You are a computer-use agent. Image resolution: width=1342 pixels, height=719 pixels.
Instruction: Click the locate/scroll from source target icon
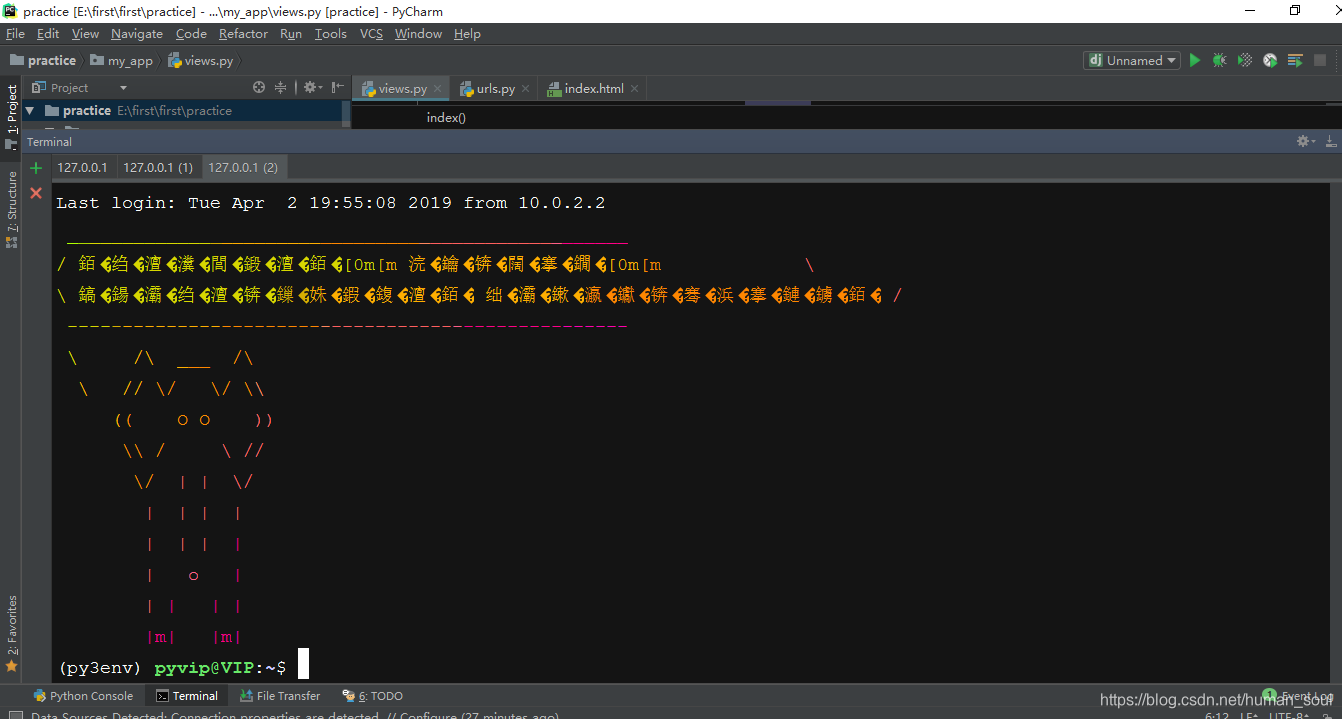(x=259, y=87)
